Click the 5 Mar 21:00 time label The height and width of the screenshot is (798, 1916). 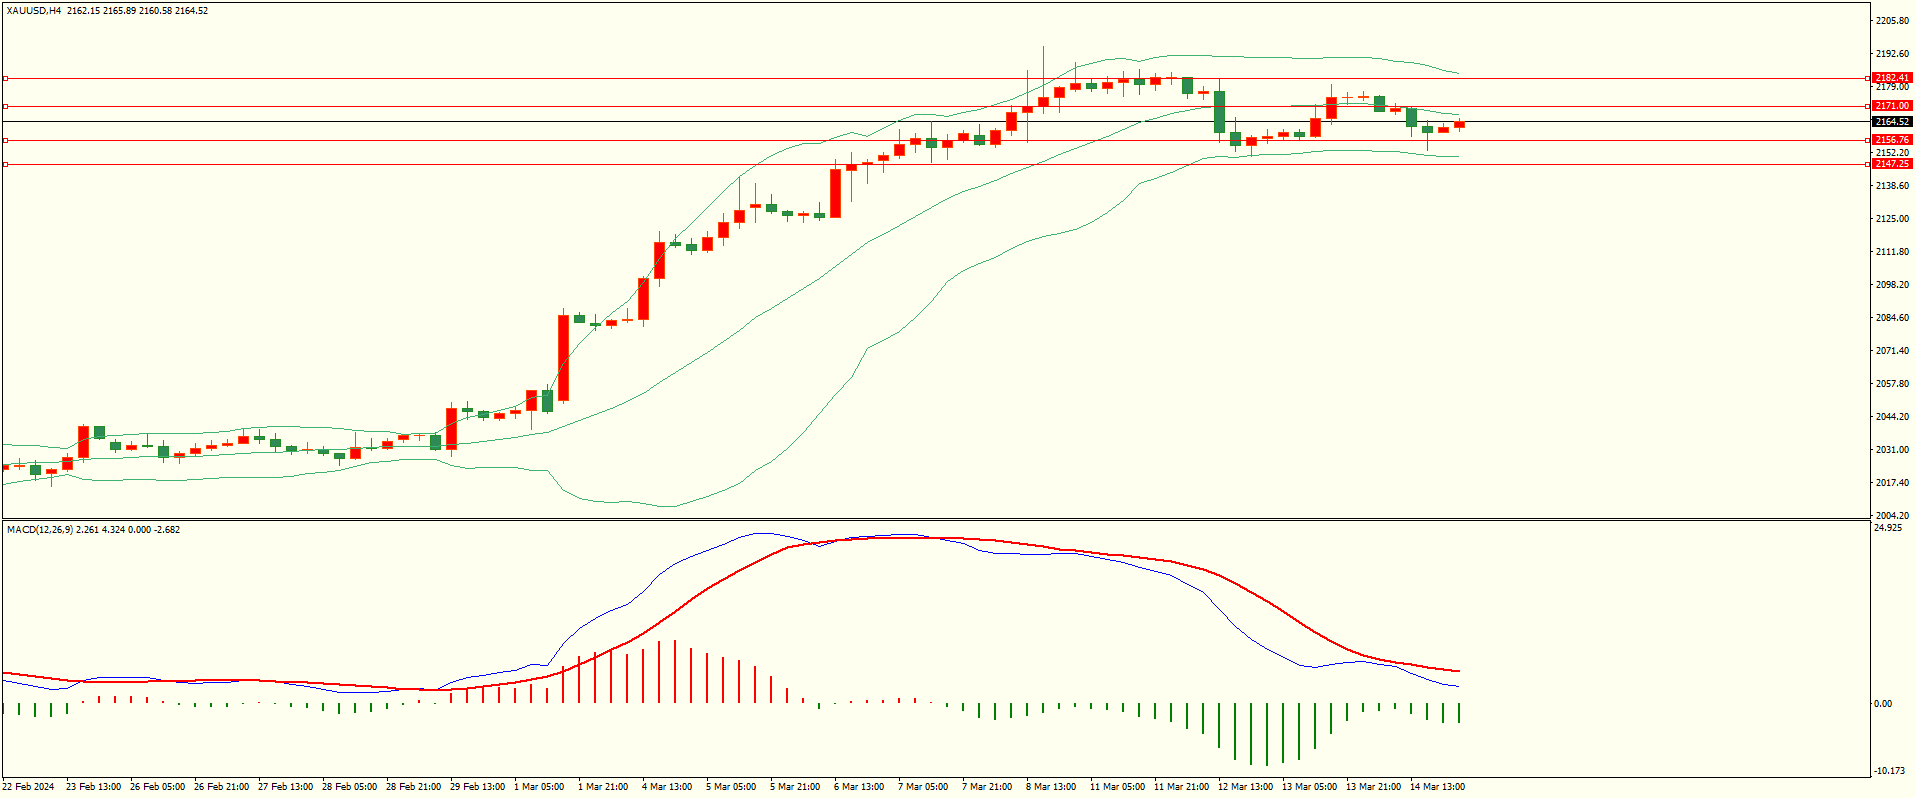pos(796,787)
